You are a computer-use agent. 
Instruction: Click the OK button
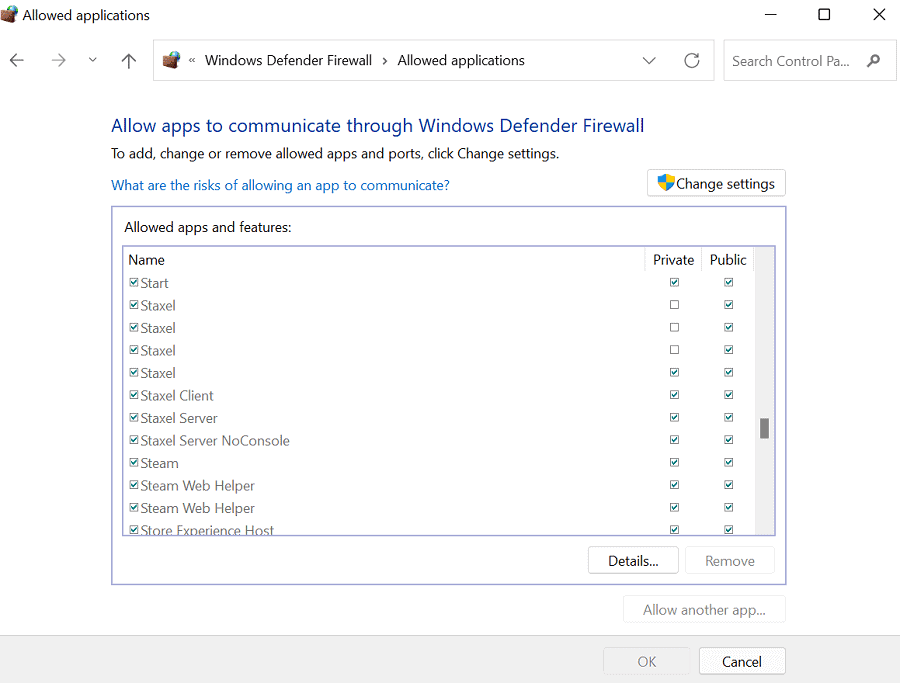pos(646,661)
